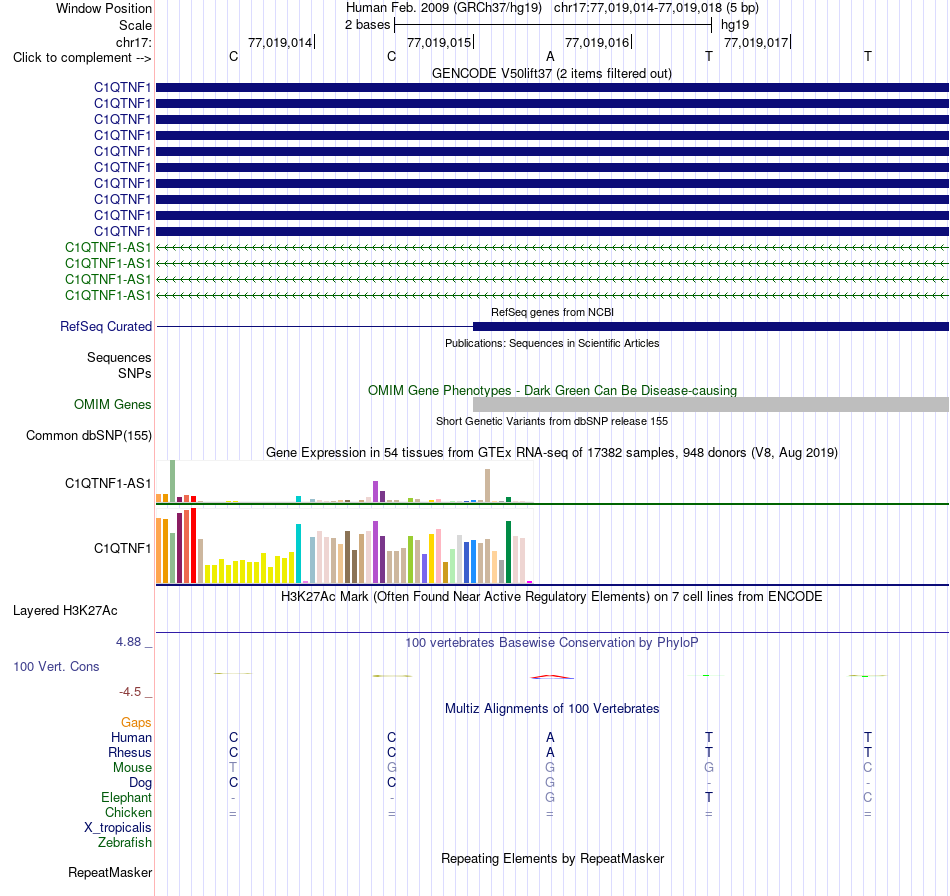Image resolution: width=950 pixels, height=896 pixels.
Task: Click the Human alignment row label
Action: tap(131, 737)
